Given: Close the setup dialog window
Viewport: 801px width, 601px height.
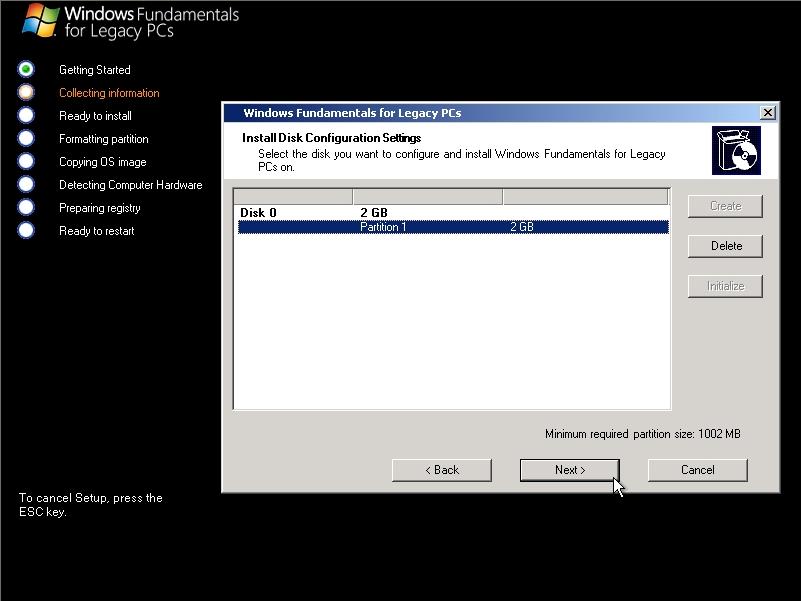Looking at the screenshot, I should pyautogui.click(x=767, y=112).
